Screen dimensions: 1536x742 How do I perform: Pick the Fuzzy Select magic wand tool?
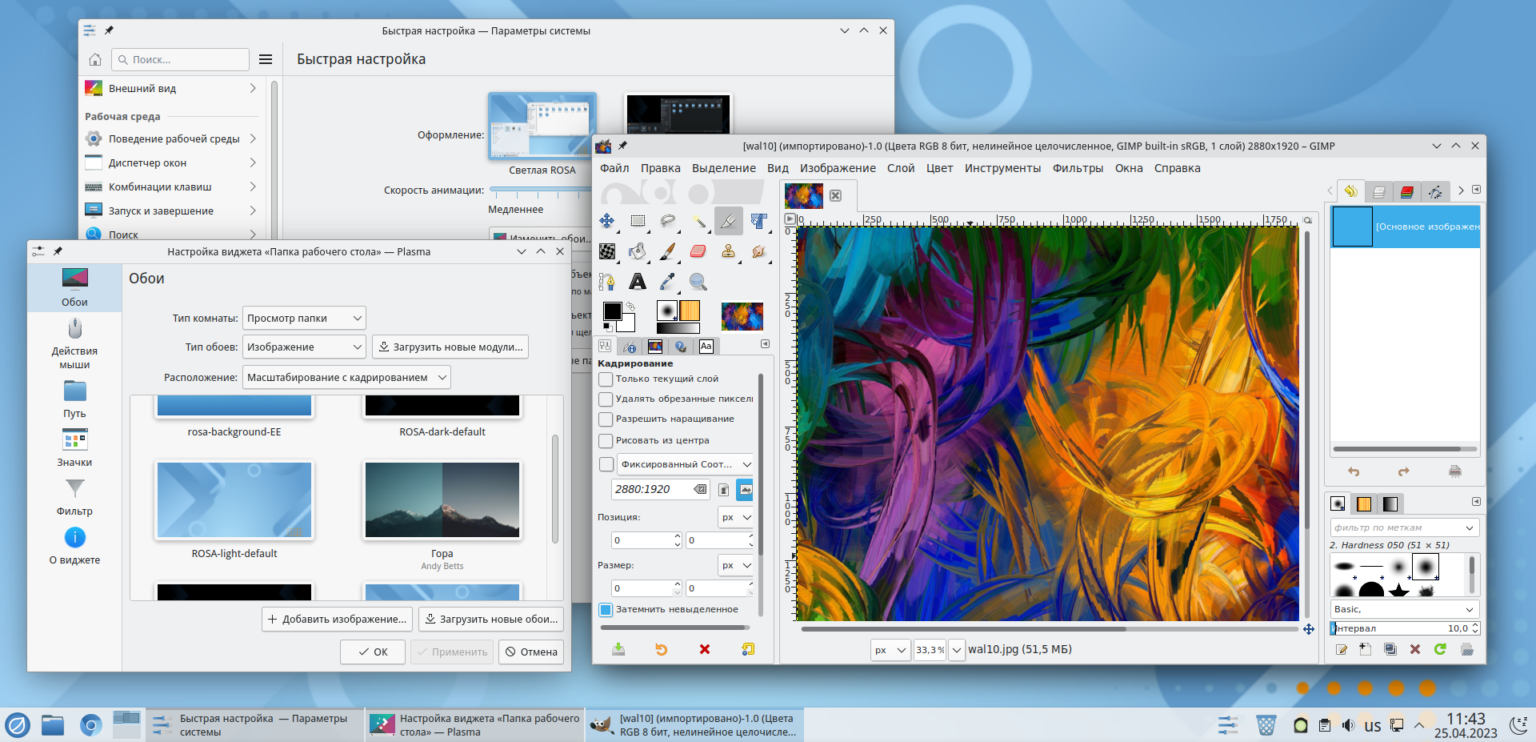[699, 221]
